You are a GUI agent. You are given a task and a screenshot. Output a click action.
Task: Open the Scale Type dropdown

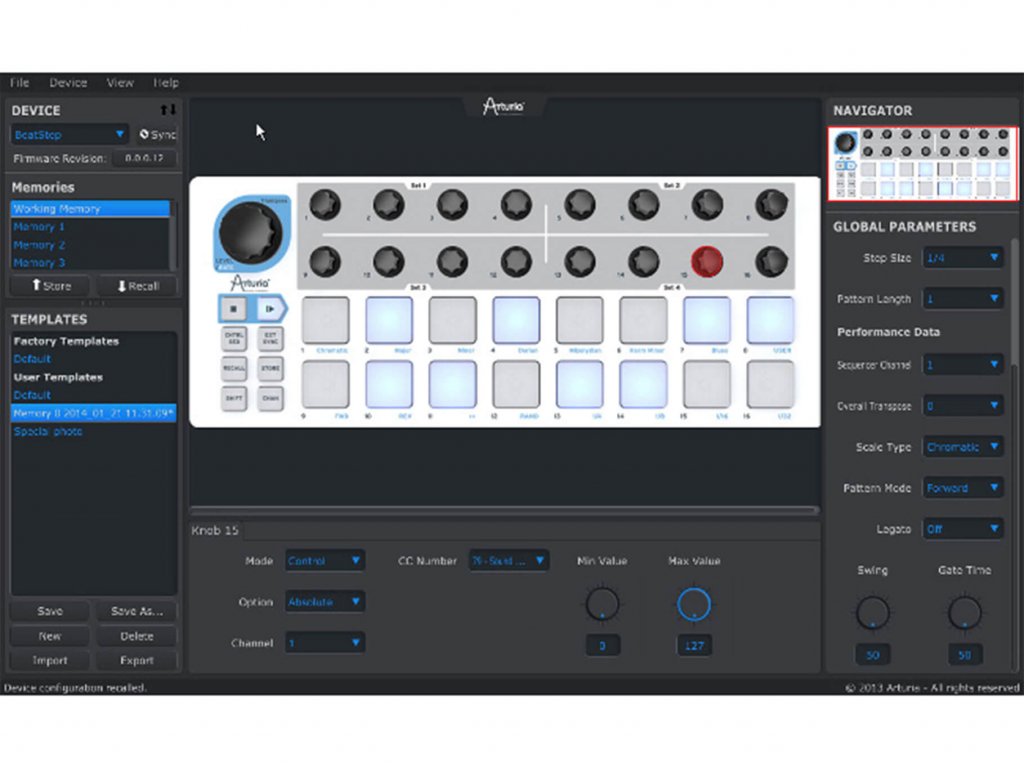pos(962,447)
